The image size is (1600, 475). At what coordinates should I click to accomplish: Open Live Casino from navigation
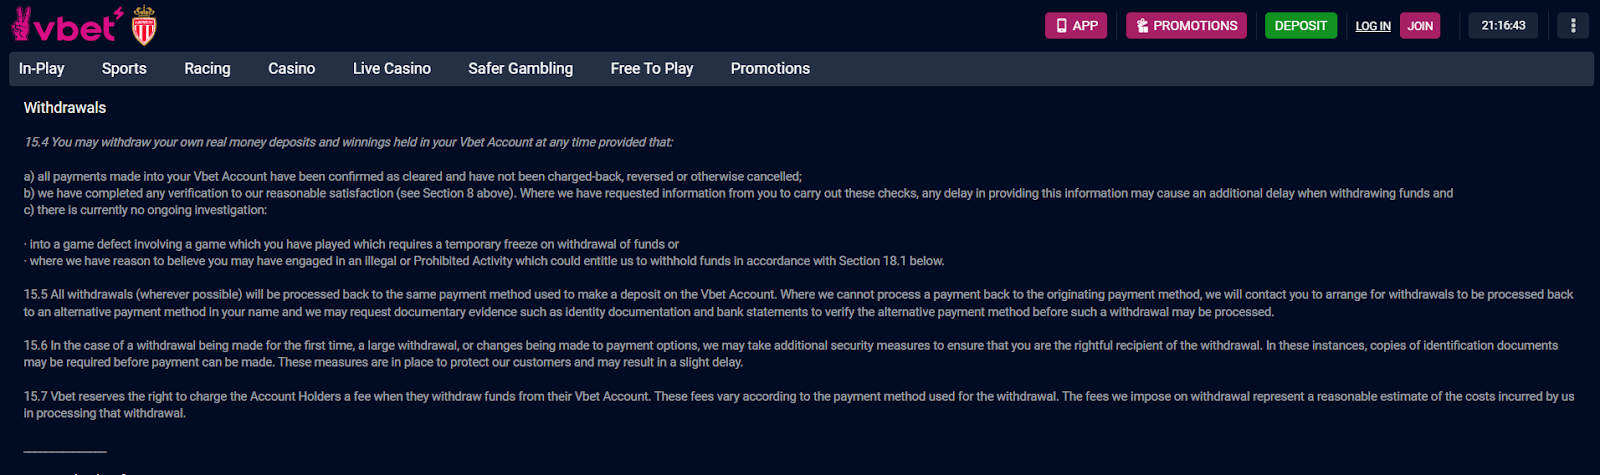point(392,68)
